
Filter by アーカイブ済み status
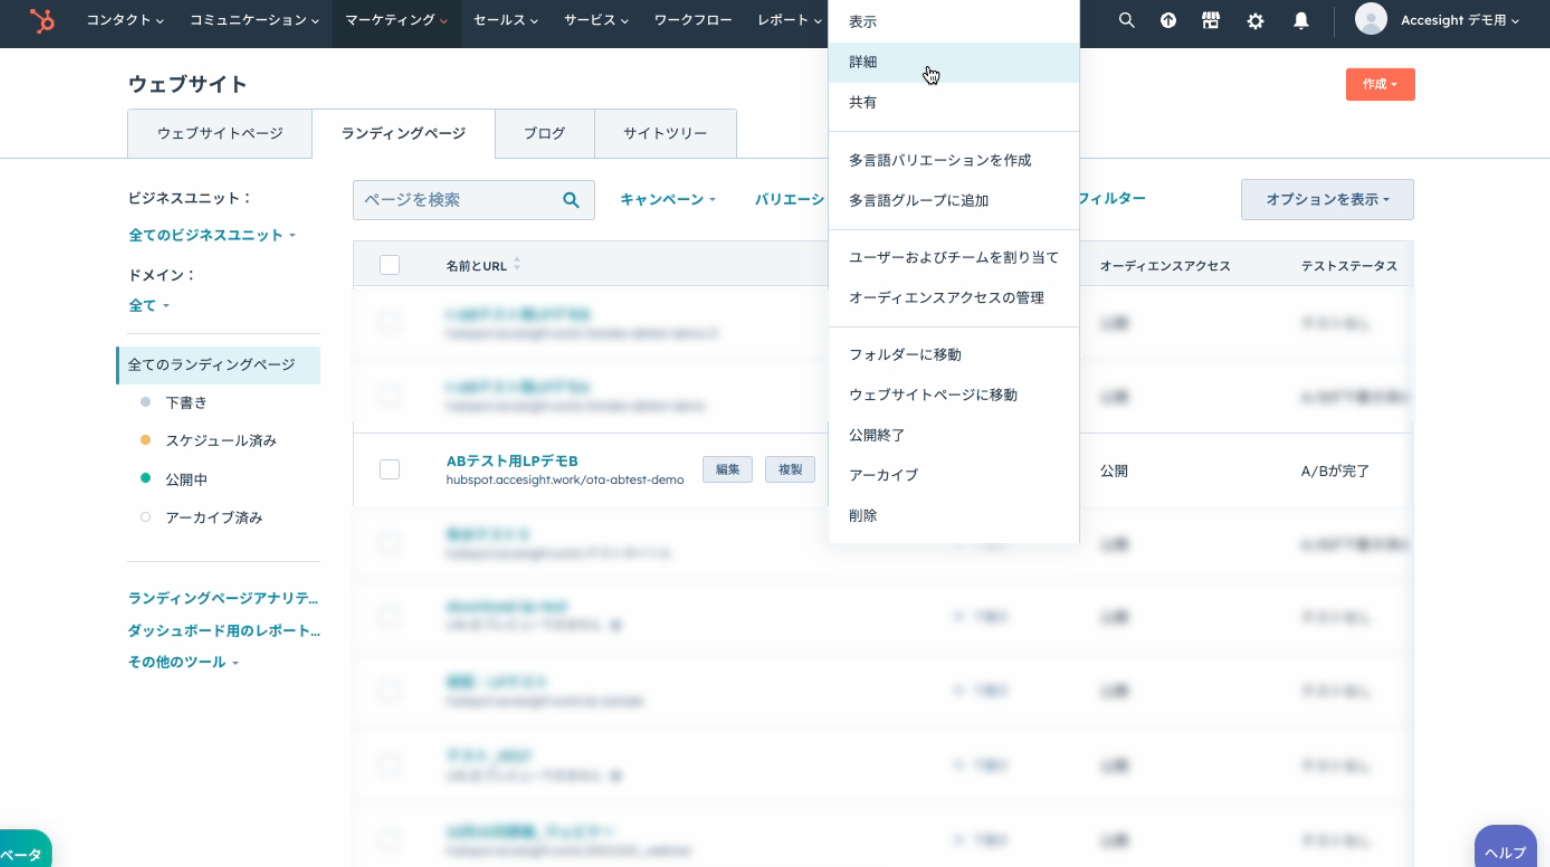point(214,517)
